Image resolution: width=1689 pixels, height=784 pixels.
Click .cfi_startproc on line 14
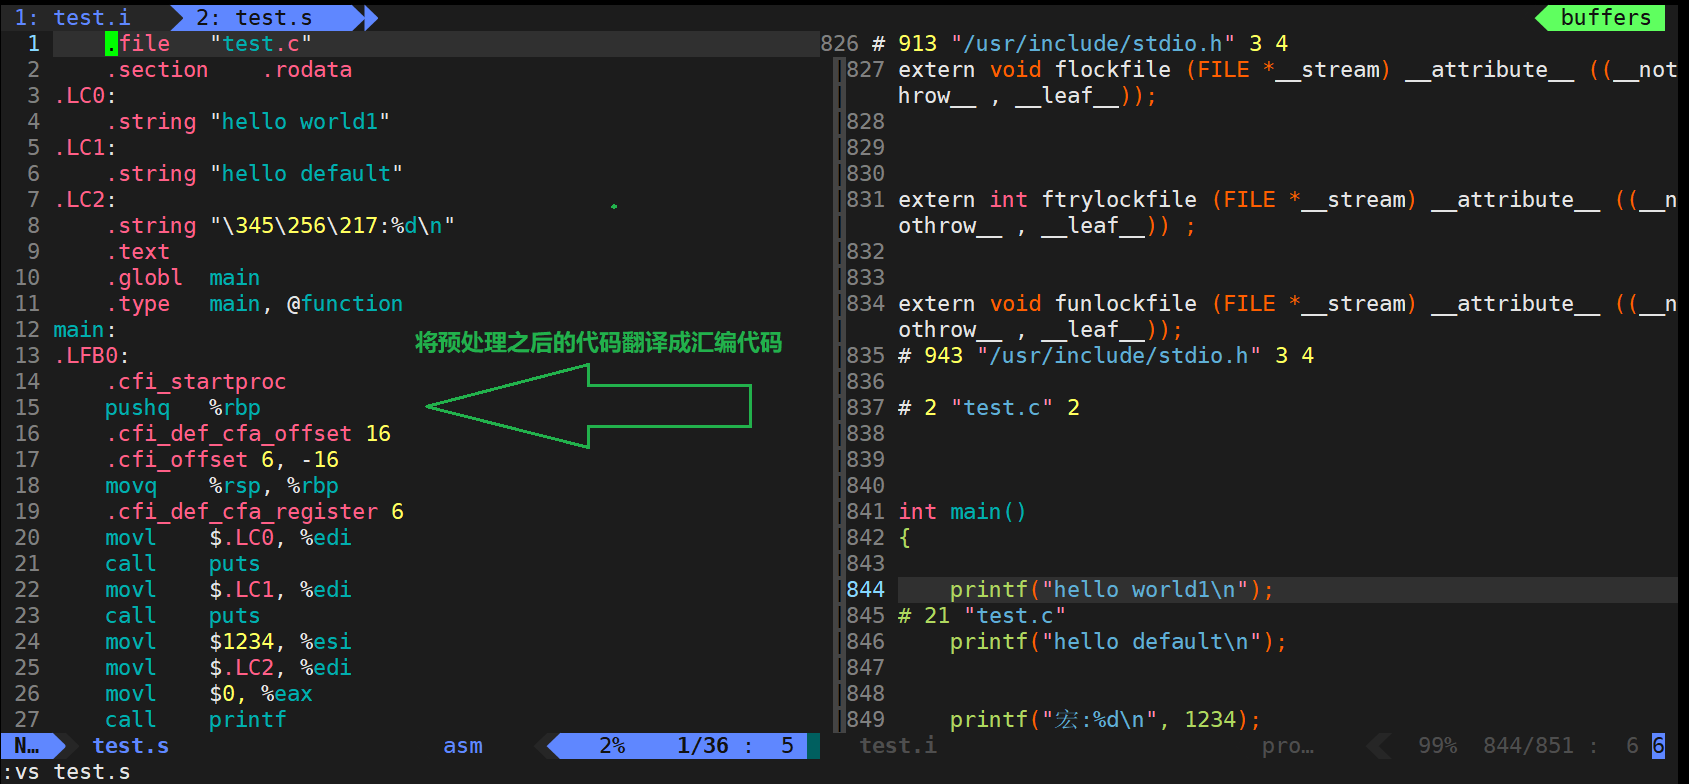(196, 381)
